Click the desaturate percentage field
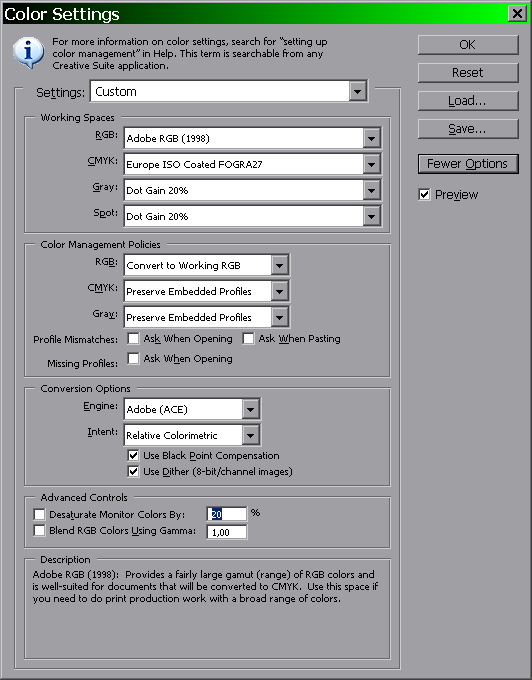This screenshot has width=532, height=680. click(x=227, y=514)
